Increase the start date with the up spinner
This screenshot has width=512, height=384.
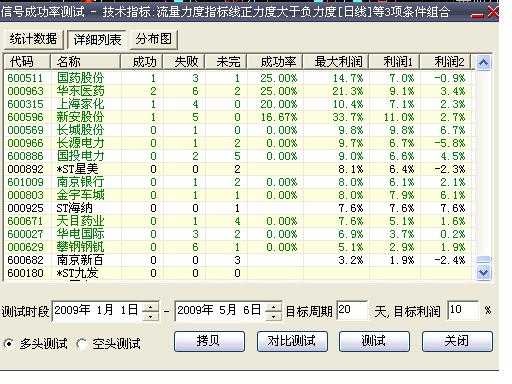point(150,307)
